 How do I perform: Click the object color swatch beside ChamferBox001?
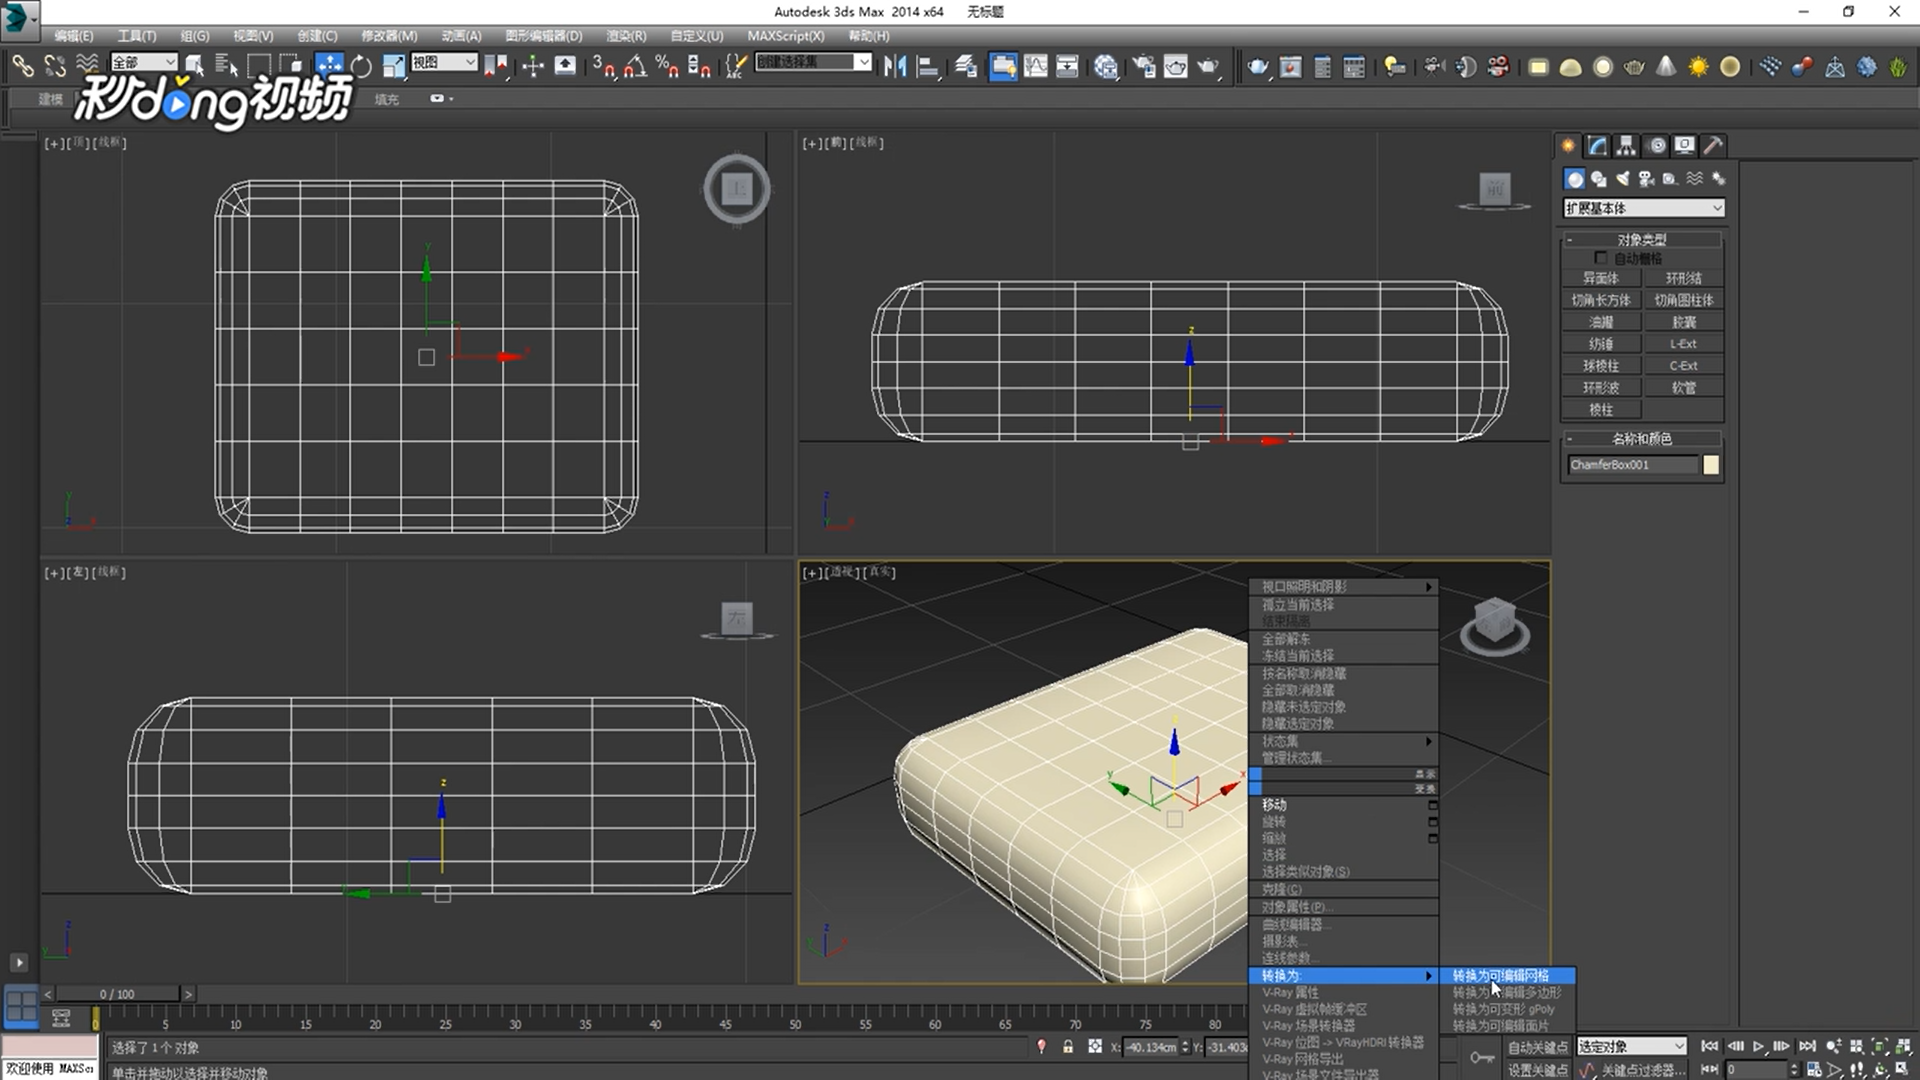1711,463
